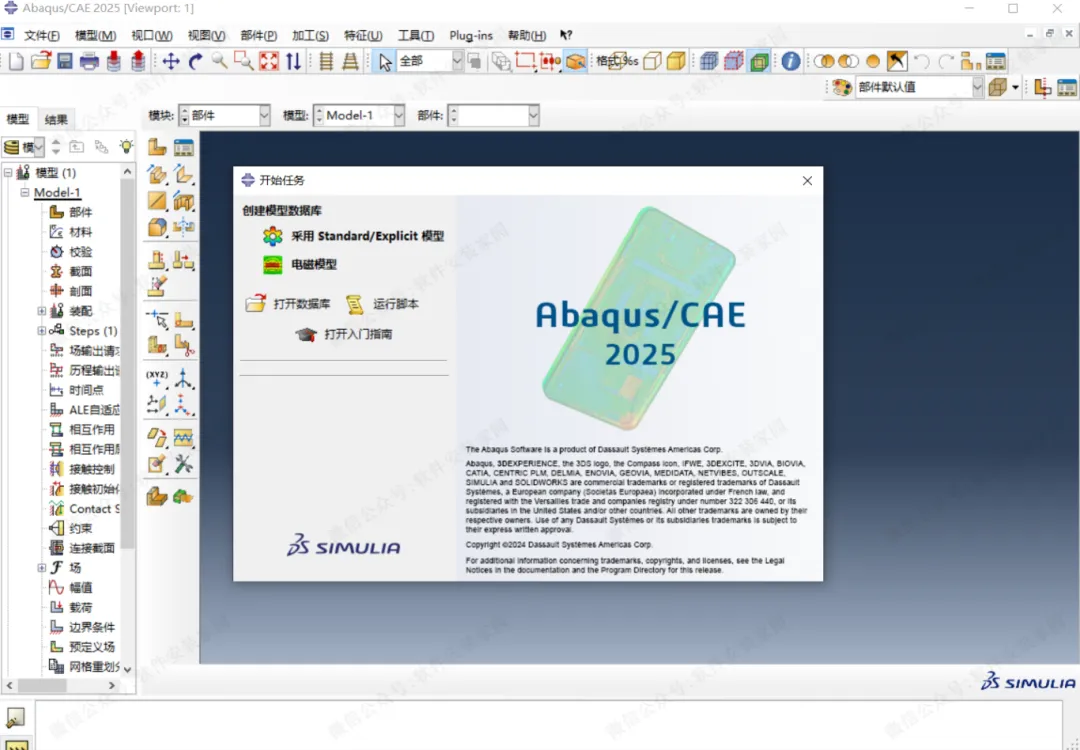1080x750 pixels.
Task: Open the 部件默认值 color code dropdown
Action: coord(919,87)
